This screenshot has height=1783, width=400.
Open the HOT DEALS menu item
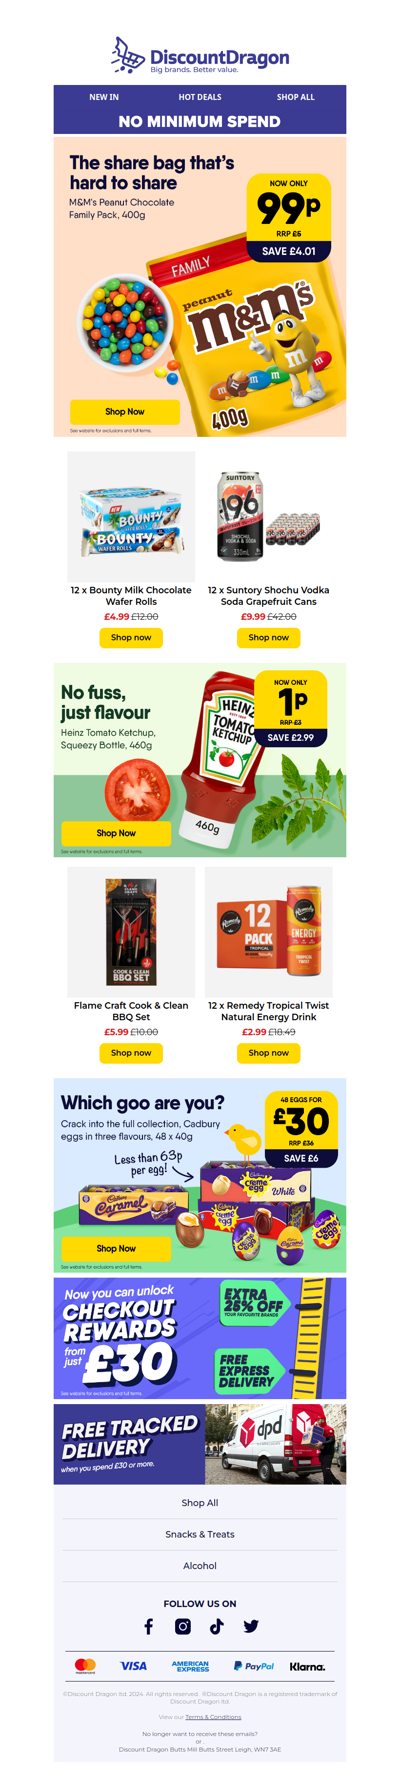200,97
